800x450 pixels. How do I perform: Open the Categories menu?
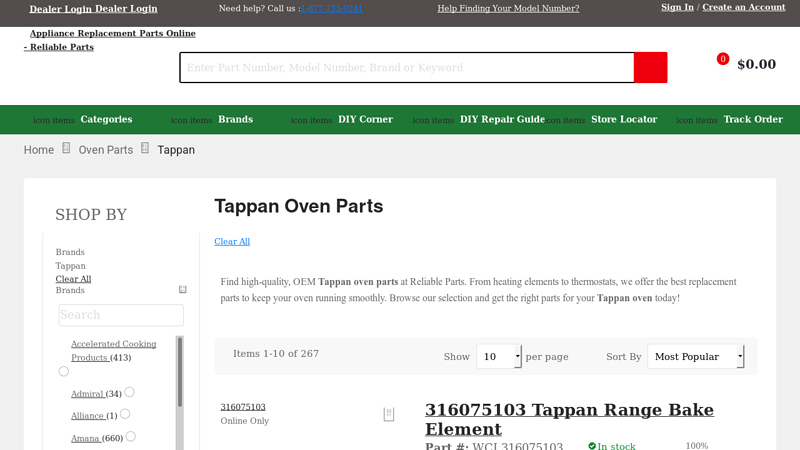106,119
